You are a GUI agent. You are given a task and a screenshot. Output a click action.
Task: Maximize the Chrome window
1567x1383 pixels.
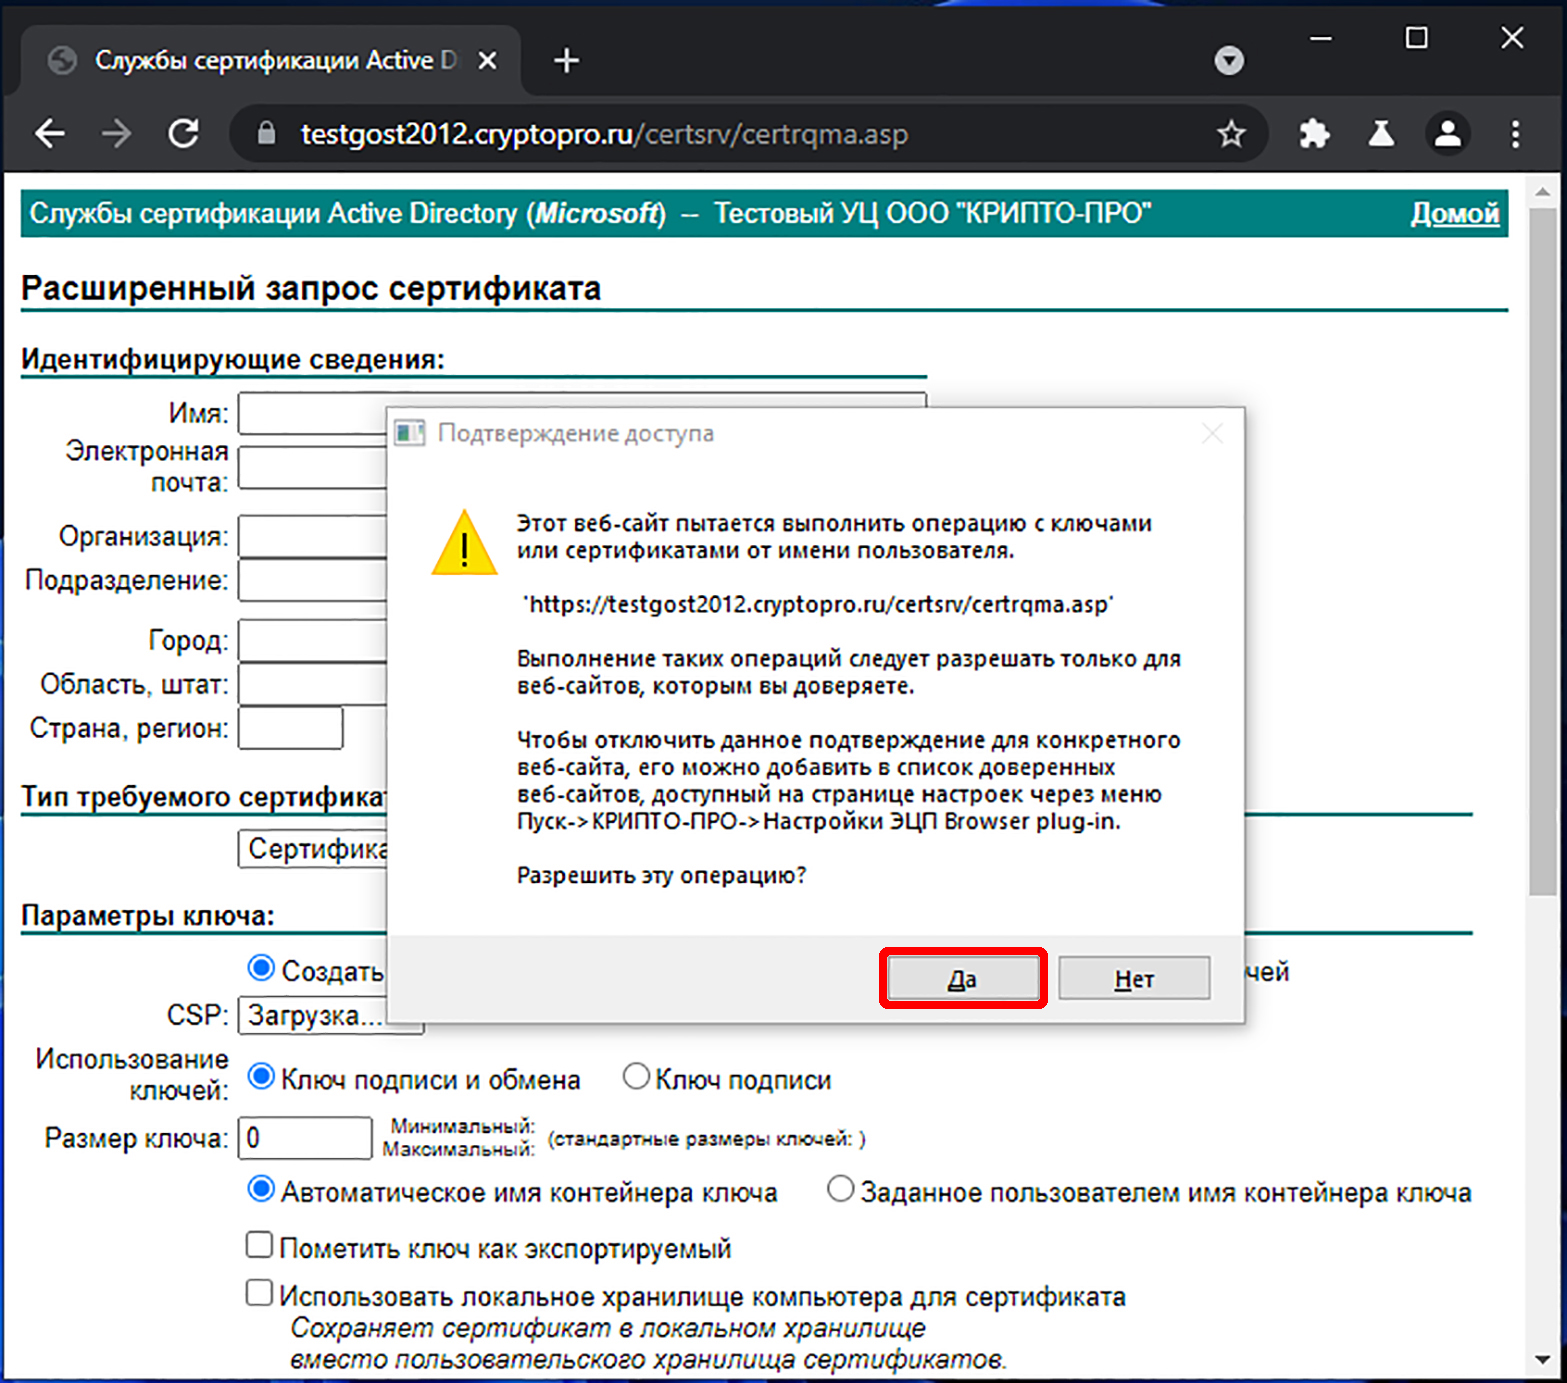(1416, 38)
